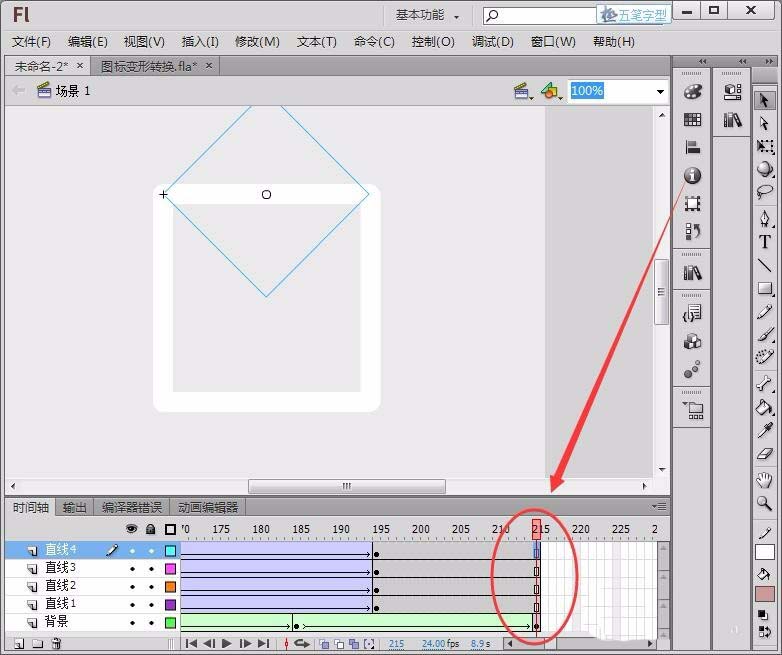Switch to the 输出 tab
782x655 pixels.
pyautogui.click(x=75, y=507)
